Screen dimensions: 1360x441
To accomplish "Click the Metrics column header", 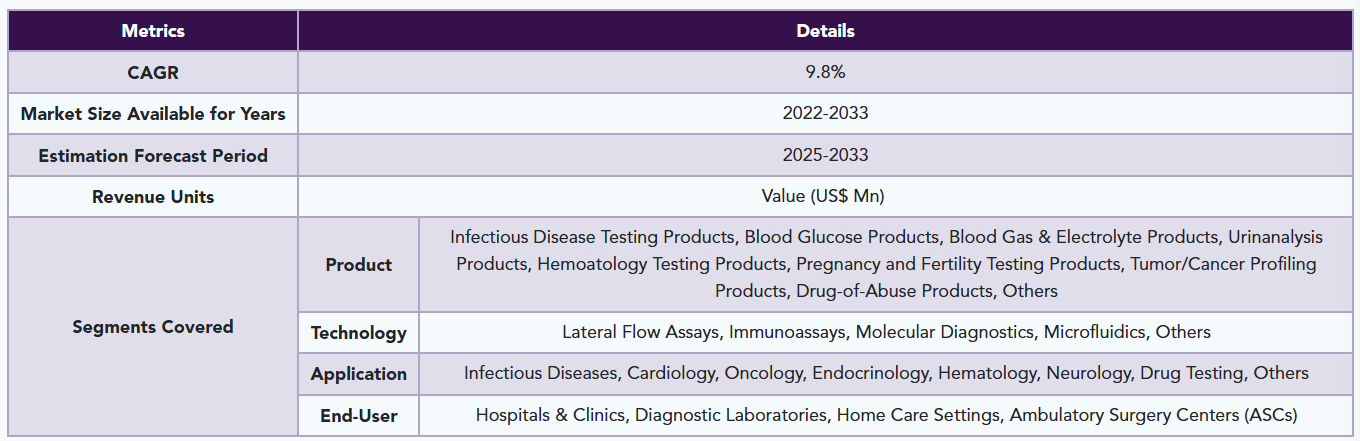I will pyautogui.click(x=153, y=31).
